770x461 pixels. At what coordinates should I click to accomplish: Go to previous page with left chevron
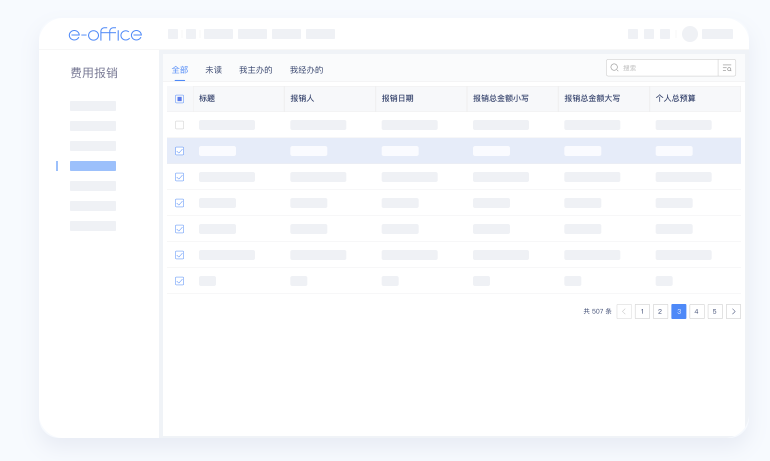624,311
